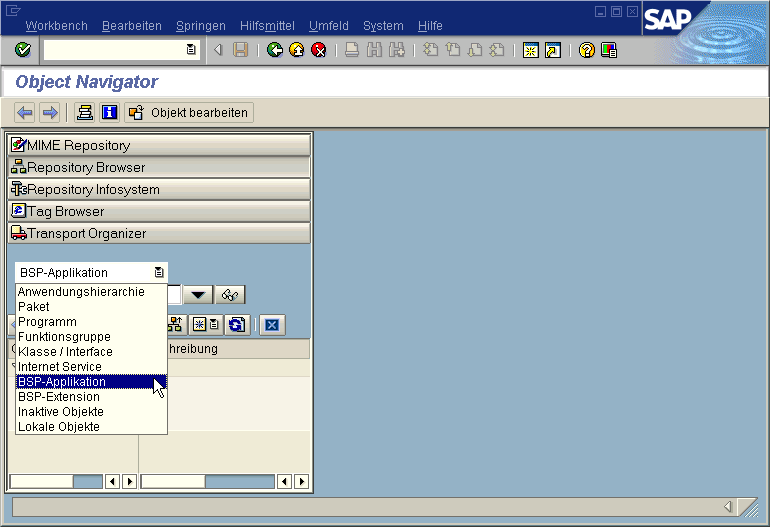770x527 pixels.
Task: Click the Find binoculars icon
Action: pyautogui.click(x=374, y=50)
